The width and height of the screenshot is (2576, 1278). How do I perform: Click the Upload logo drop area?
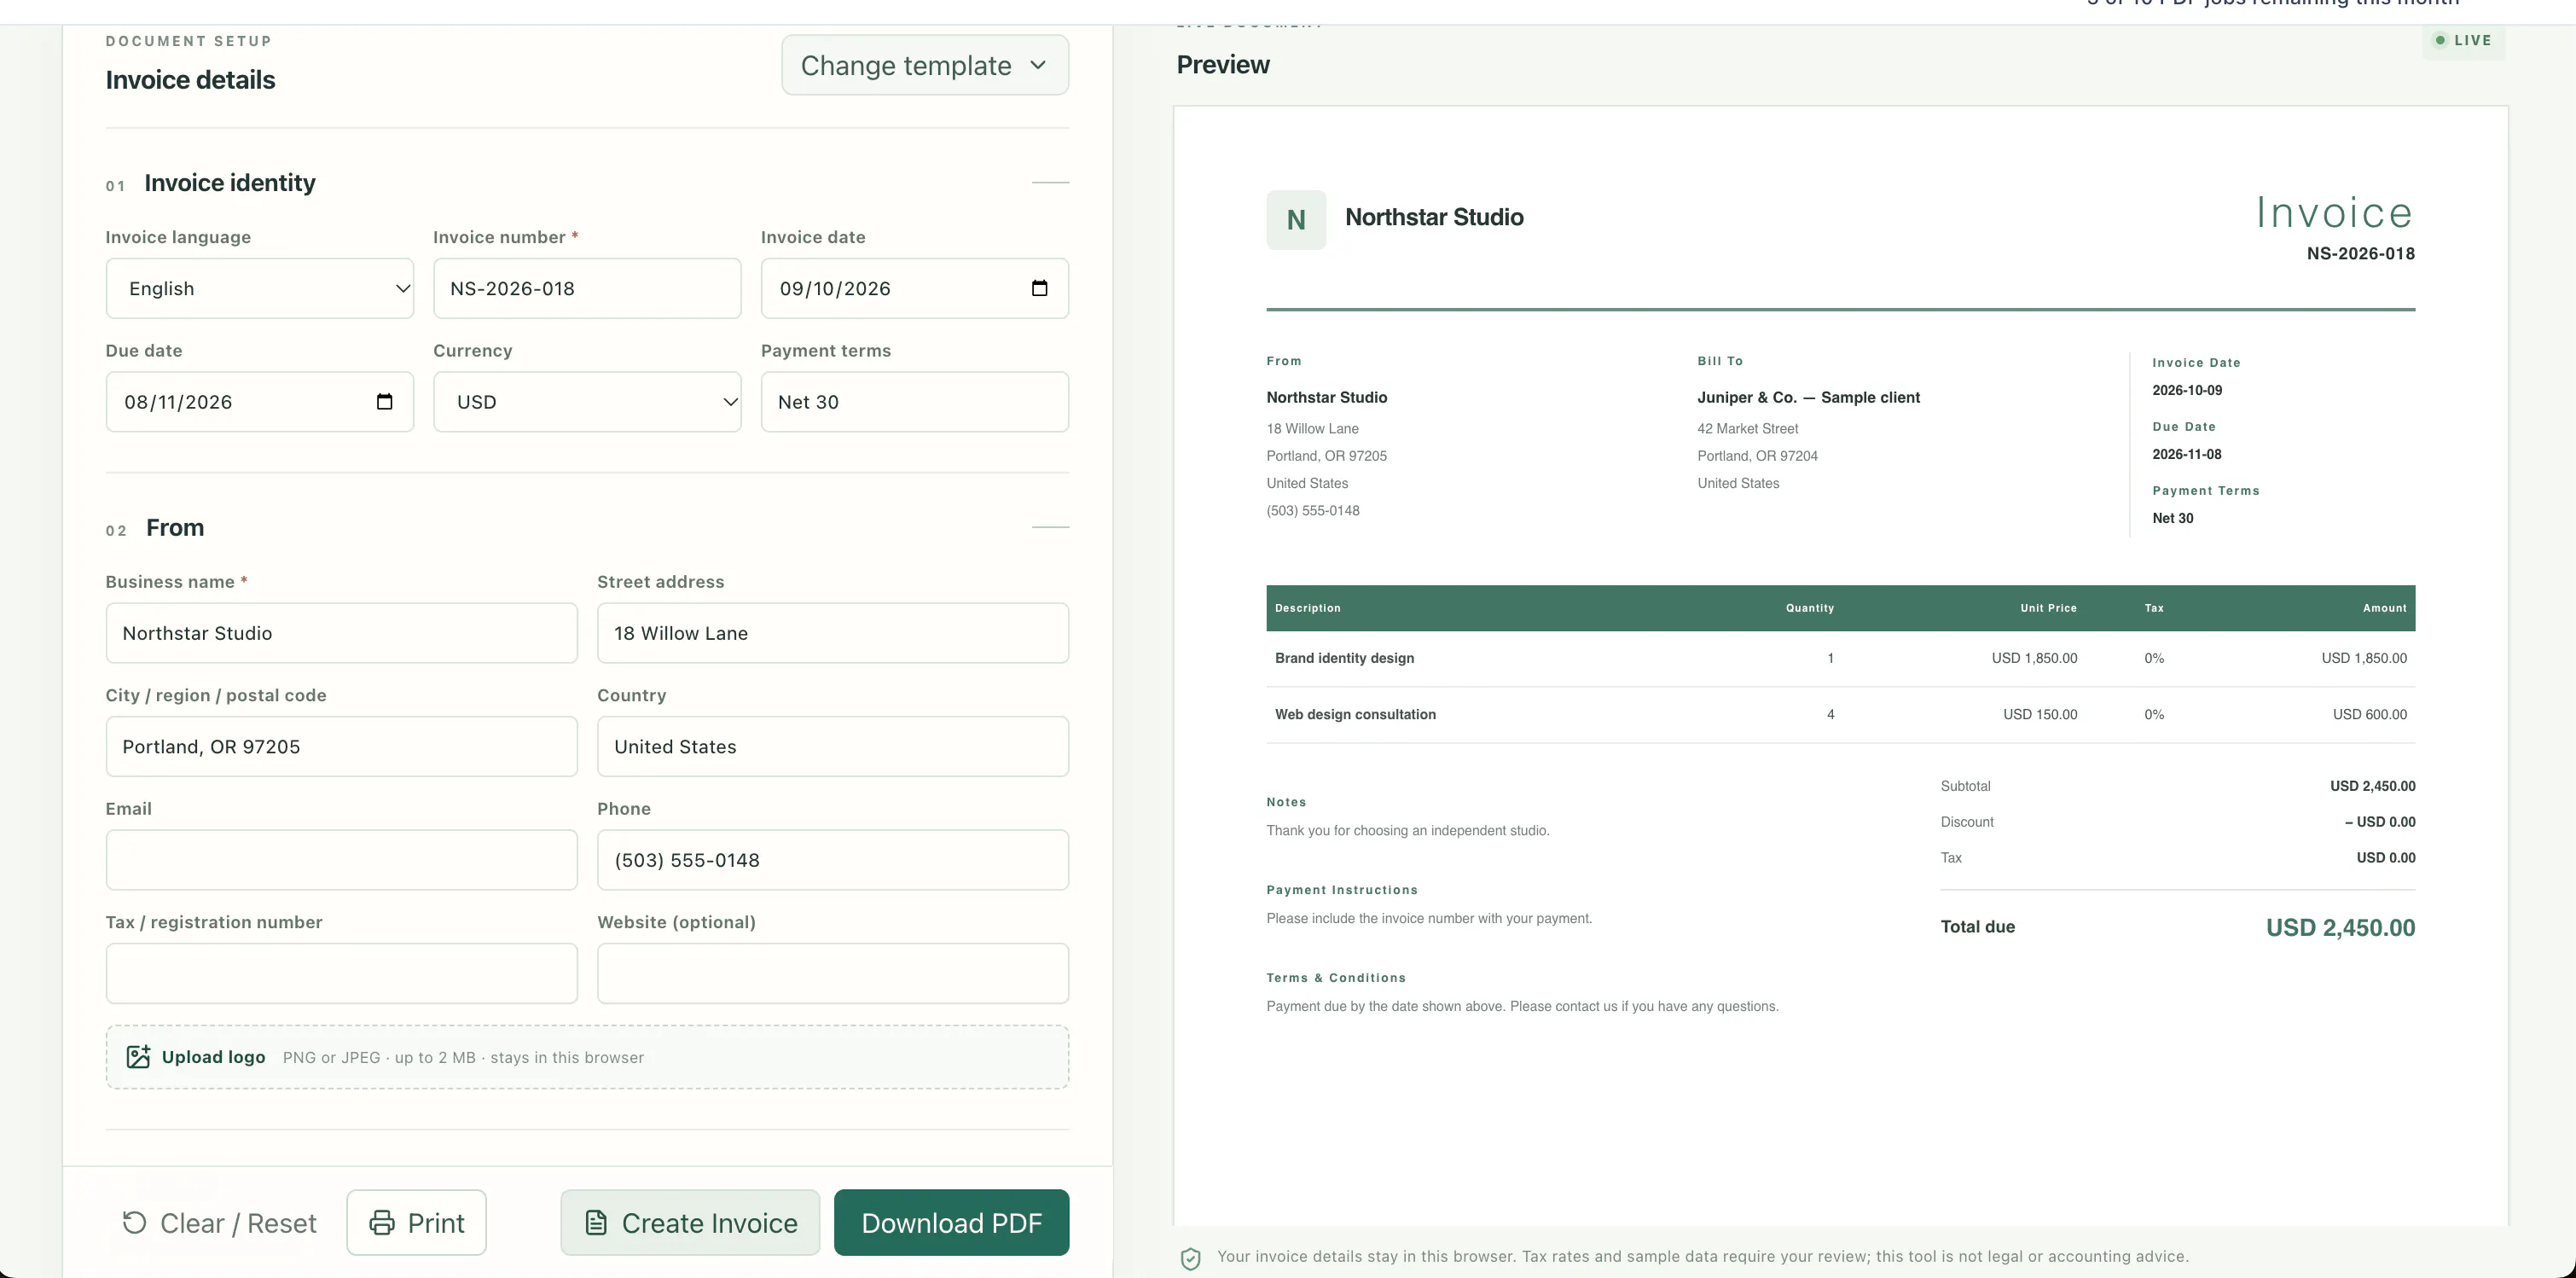coord(587,1057)
